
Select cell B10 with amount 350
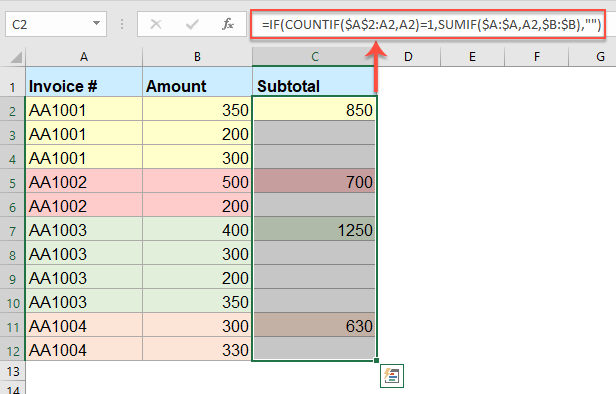(197, 301)
